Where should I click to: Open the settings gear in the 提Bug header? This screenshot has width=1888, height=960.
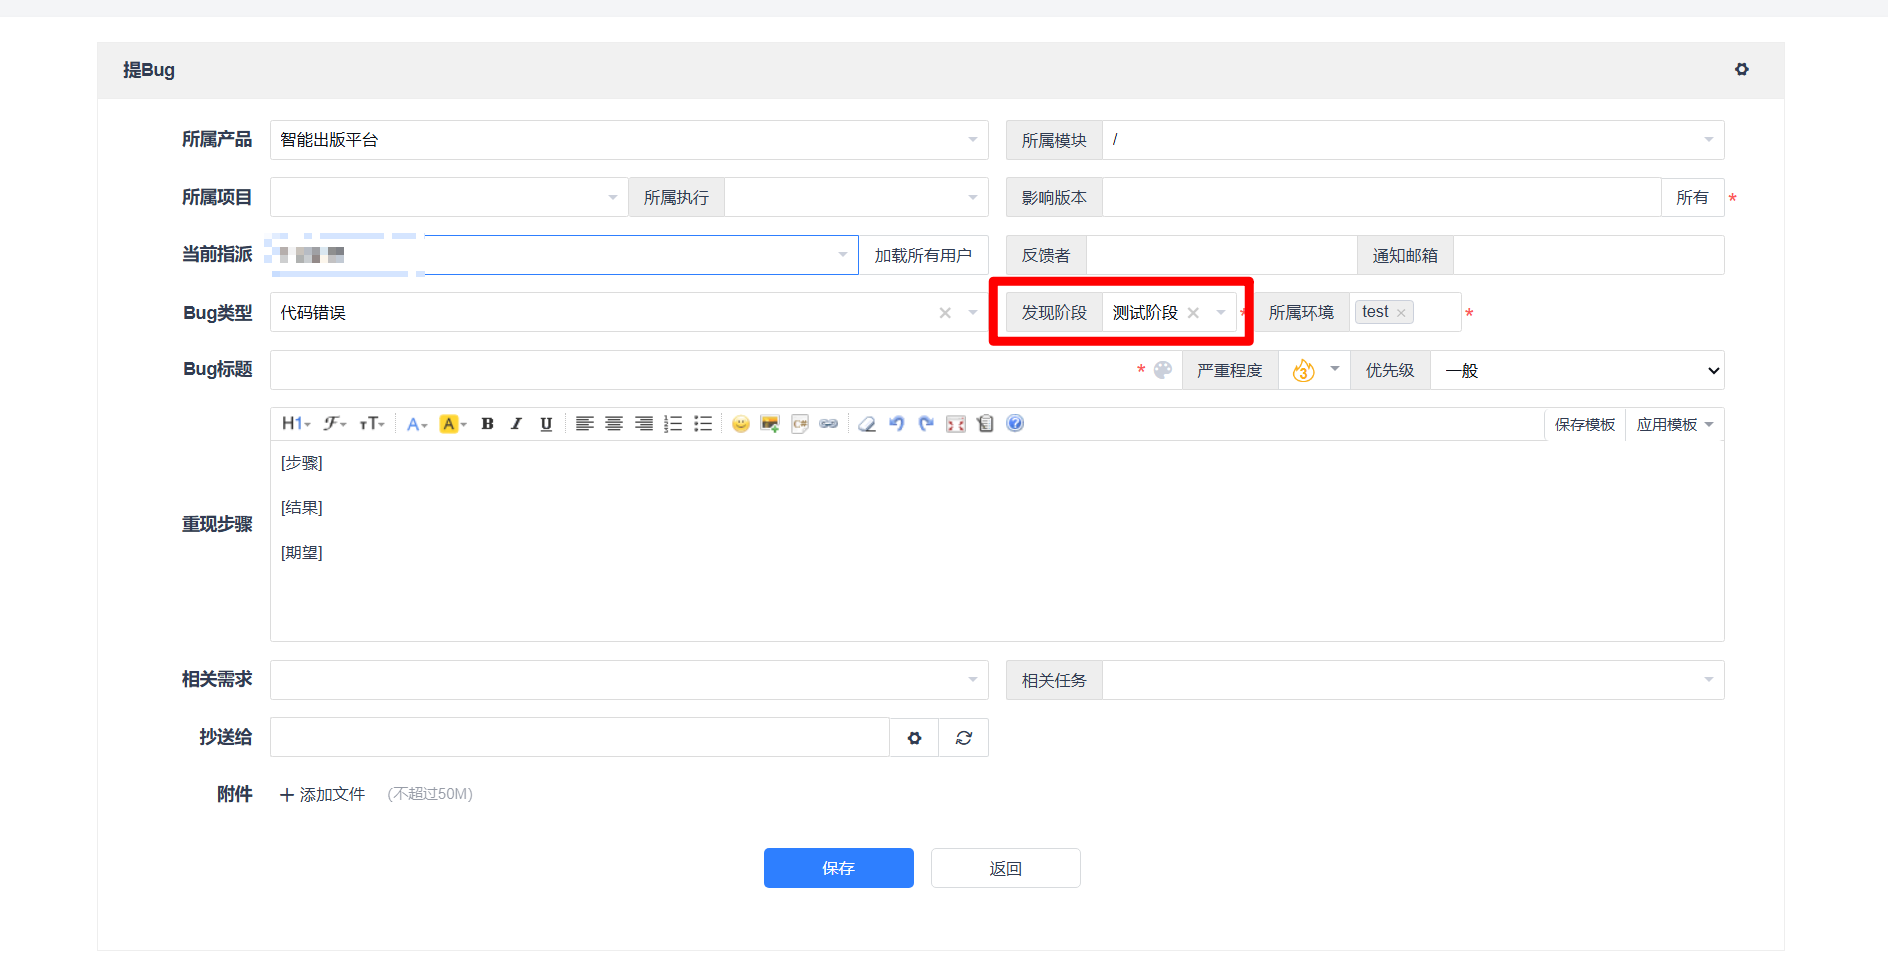(x=1741, y=70)
